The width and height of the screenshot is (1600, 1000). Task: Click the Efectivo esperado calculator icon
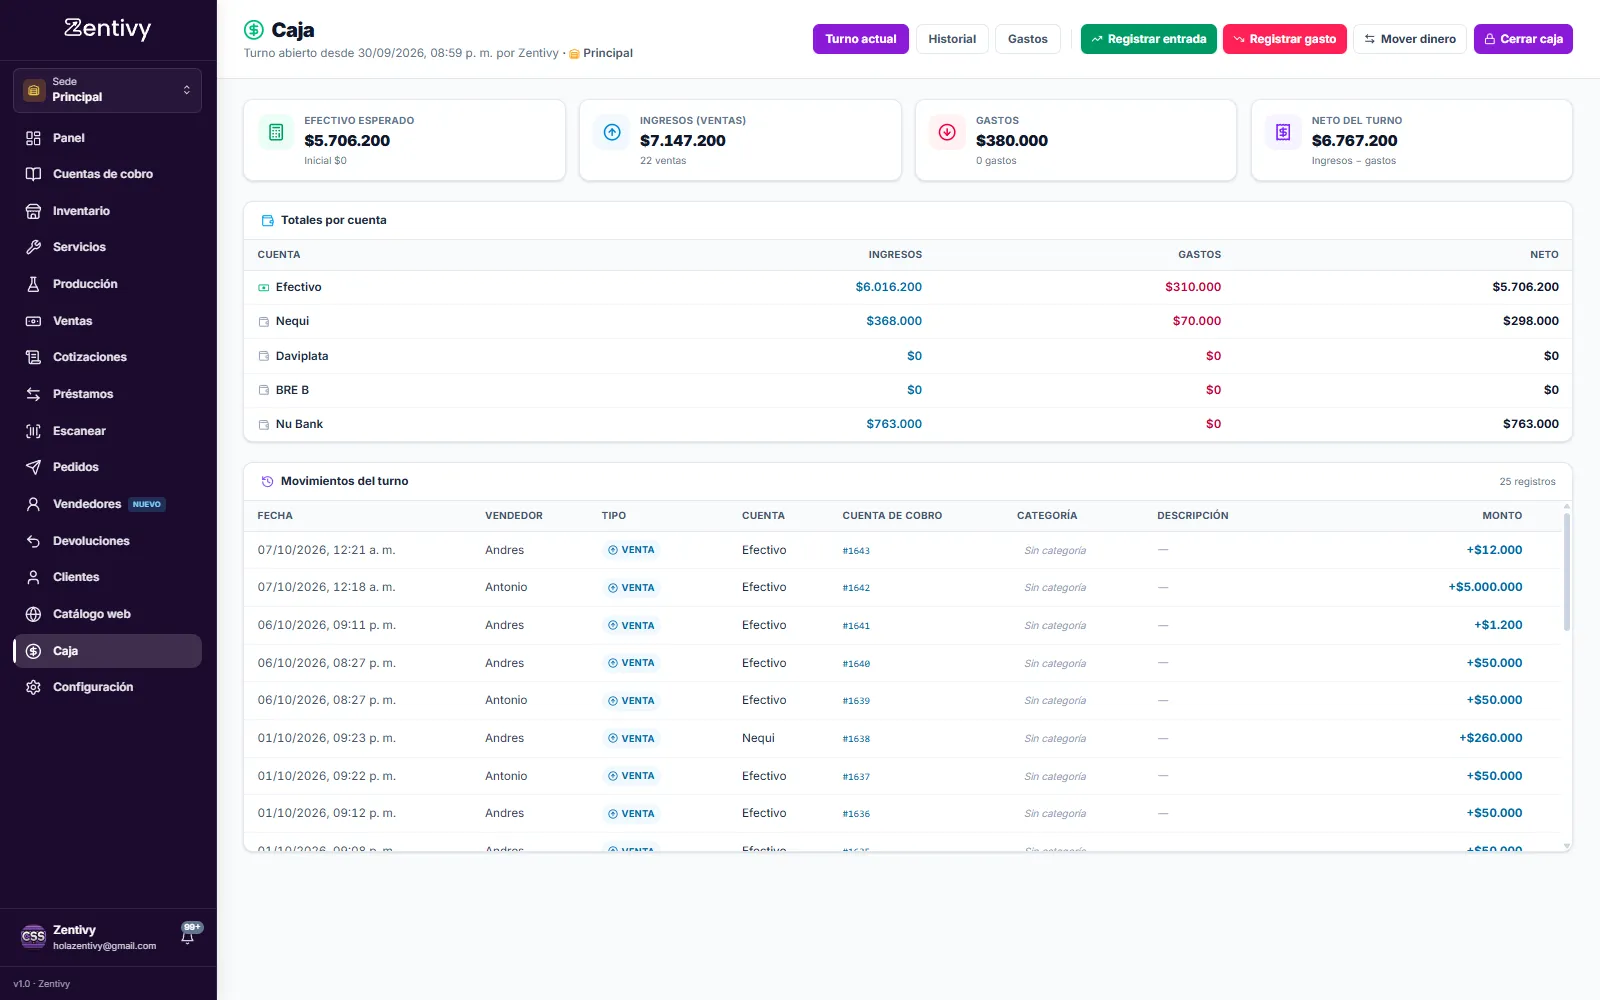click(x=276, y=132)
